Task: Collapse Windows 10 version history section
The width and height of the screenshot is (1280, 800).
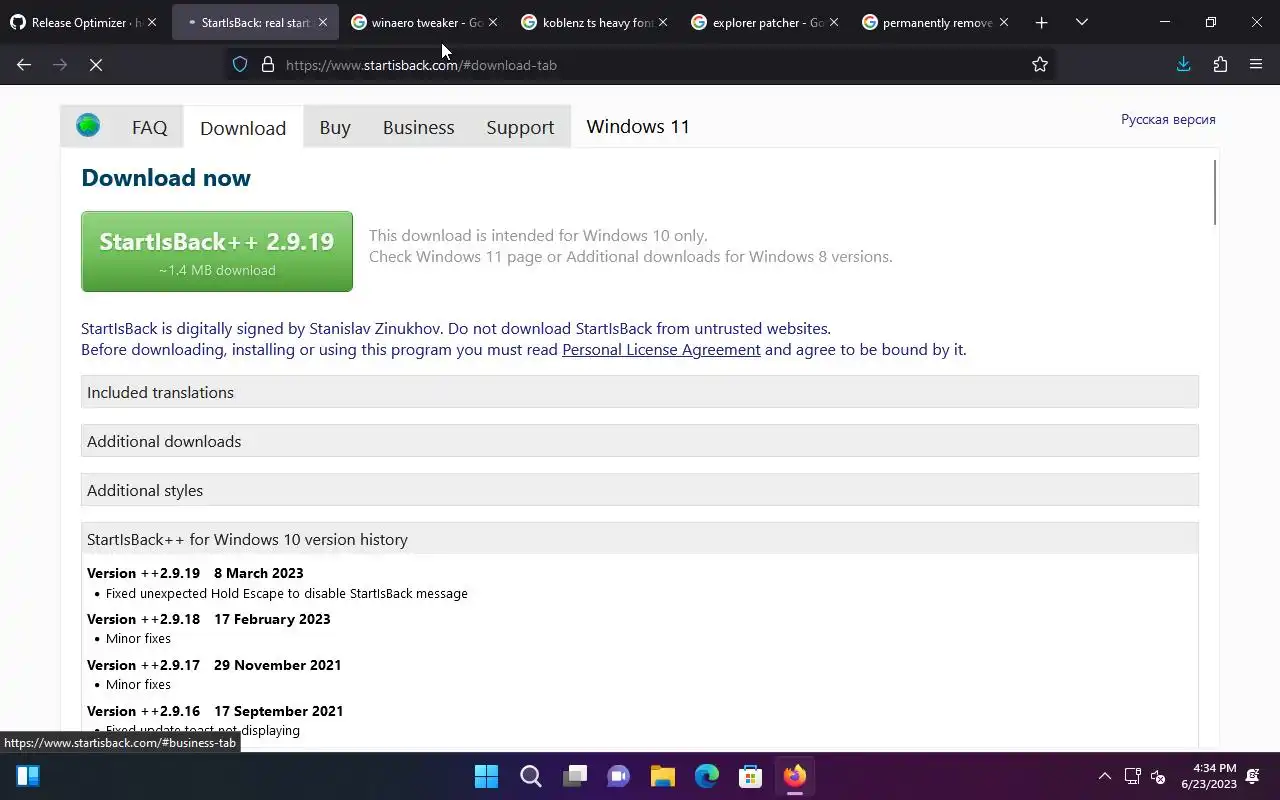Action: [640, 539]
